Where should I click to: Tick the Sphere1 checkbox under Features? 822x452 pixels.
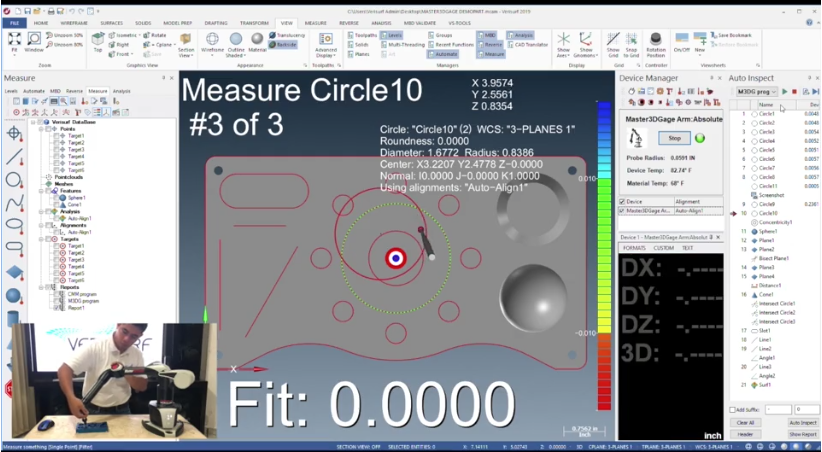pyautogui.click(x=56, y=198)
